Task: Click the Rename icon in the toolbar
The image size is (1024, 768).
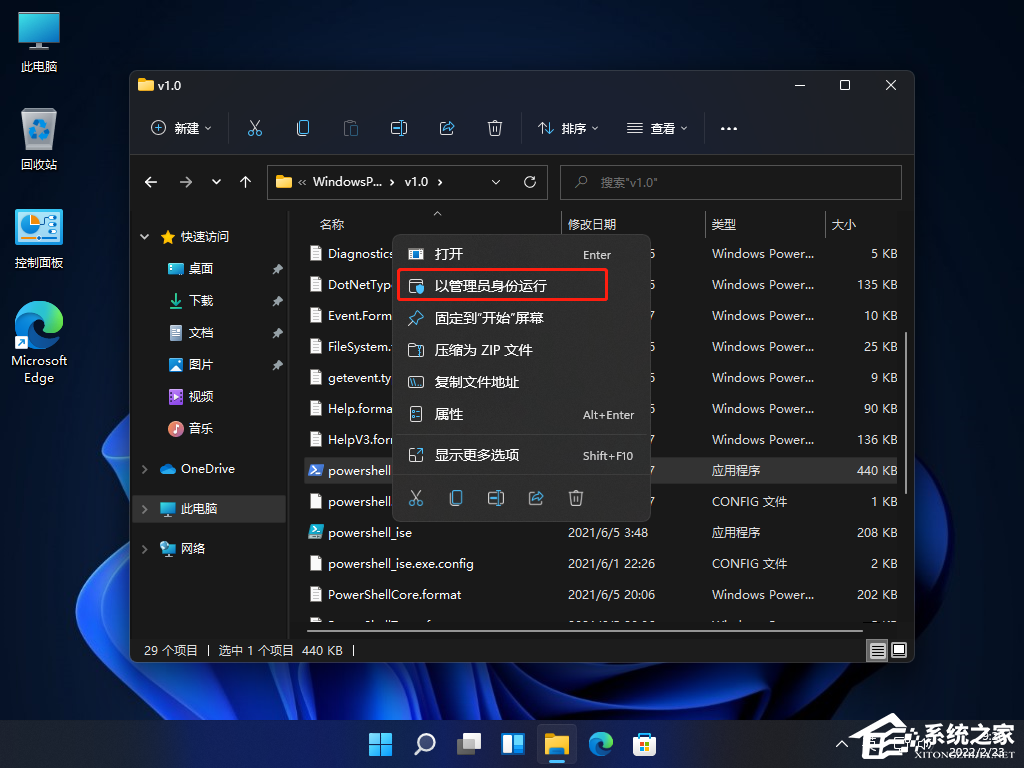Action: 399,128
